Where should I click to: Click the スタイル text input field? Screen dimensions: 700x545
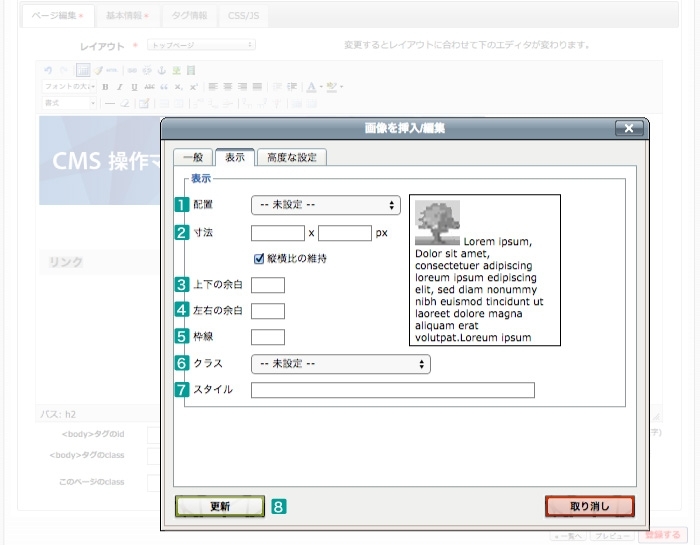click(x=393, y=390)
